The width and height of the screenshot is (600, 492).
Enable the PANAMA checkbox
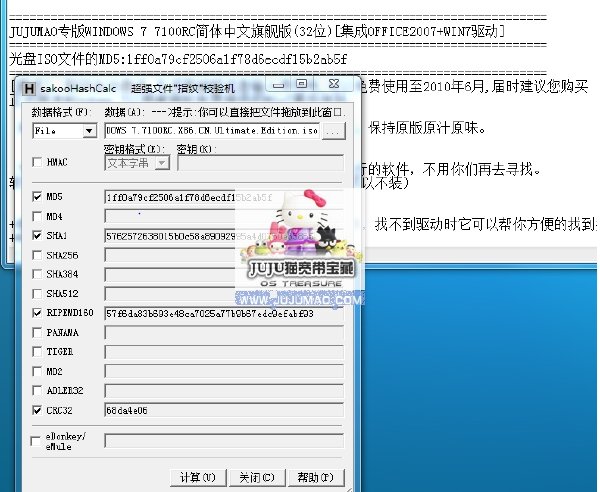click(x=37, y=332)
